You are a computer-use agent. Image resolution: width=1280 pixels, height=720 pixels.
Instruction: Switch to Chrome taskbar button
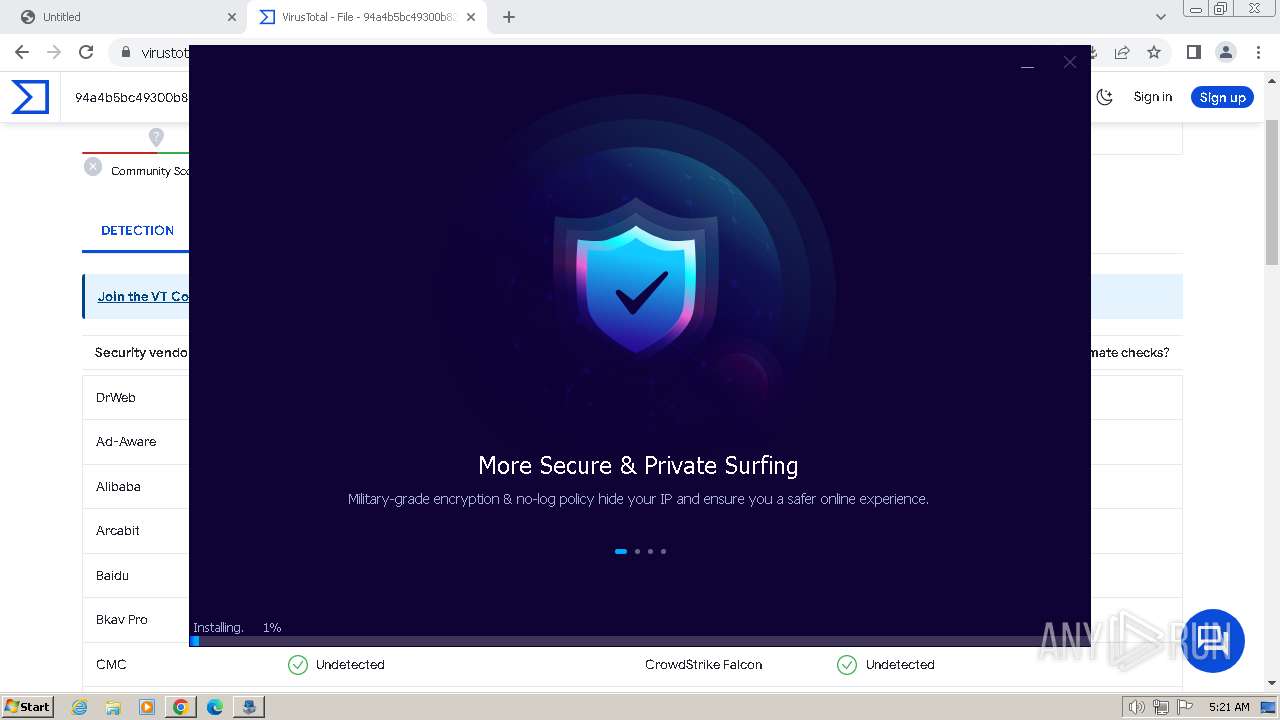click(181, 707)
